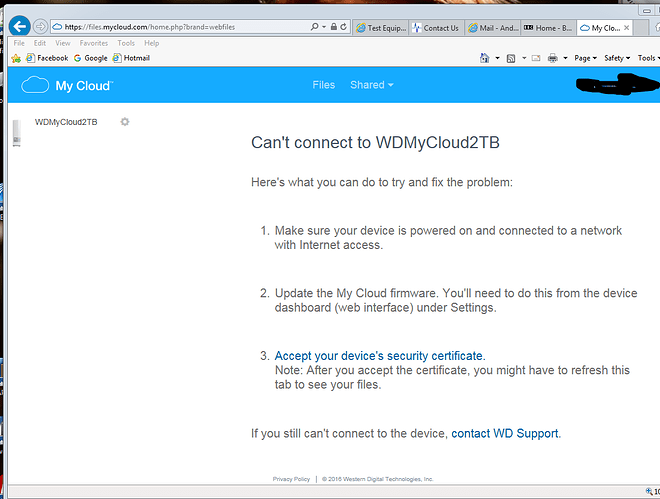Click the security lock icon in address bar

coord(334,27)
